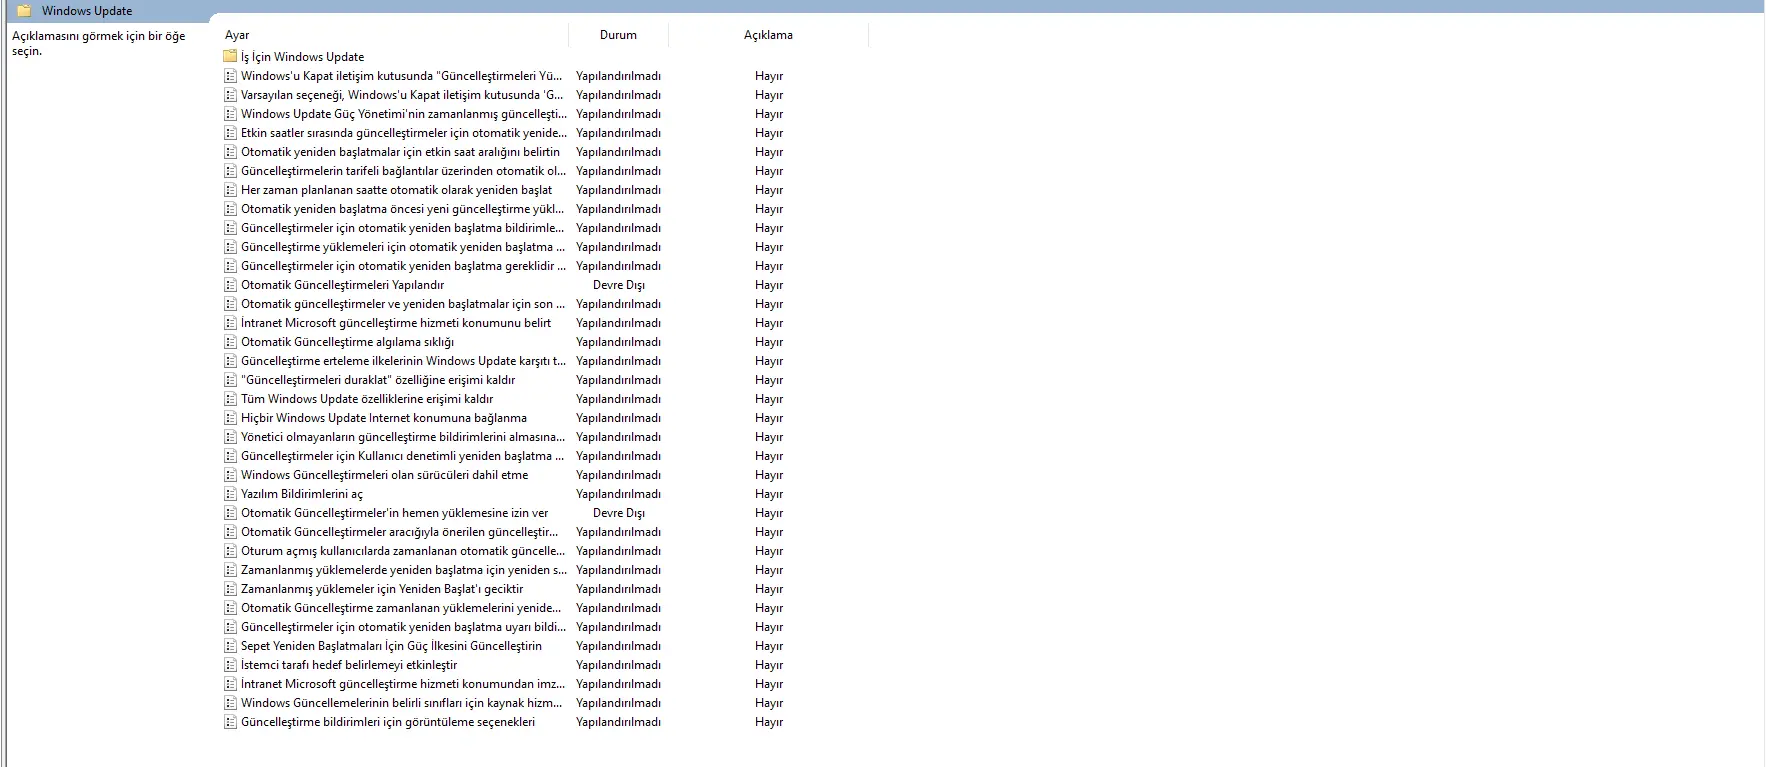Click icon for İstemci tarafı hedef belirlemeyi etkinleştir
The width and height of the screenshot is (1766, 767).
click(x=230, y=665)
